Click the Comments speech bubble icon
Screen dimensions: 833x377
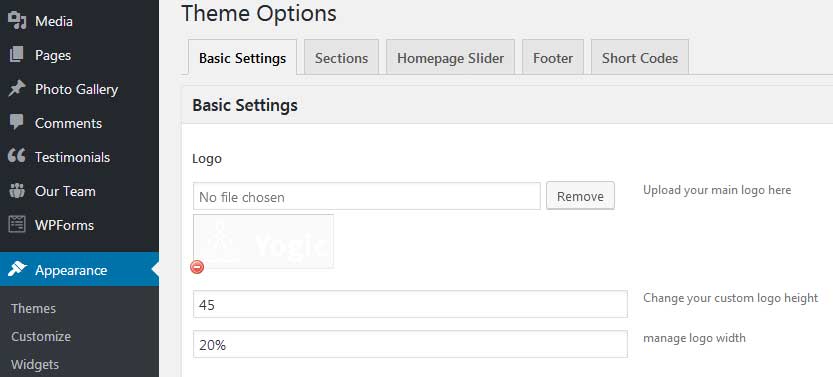click(17, 122)
